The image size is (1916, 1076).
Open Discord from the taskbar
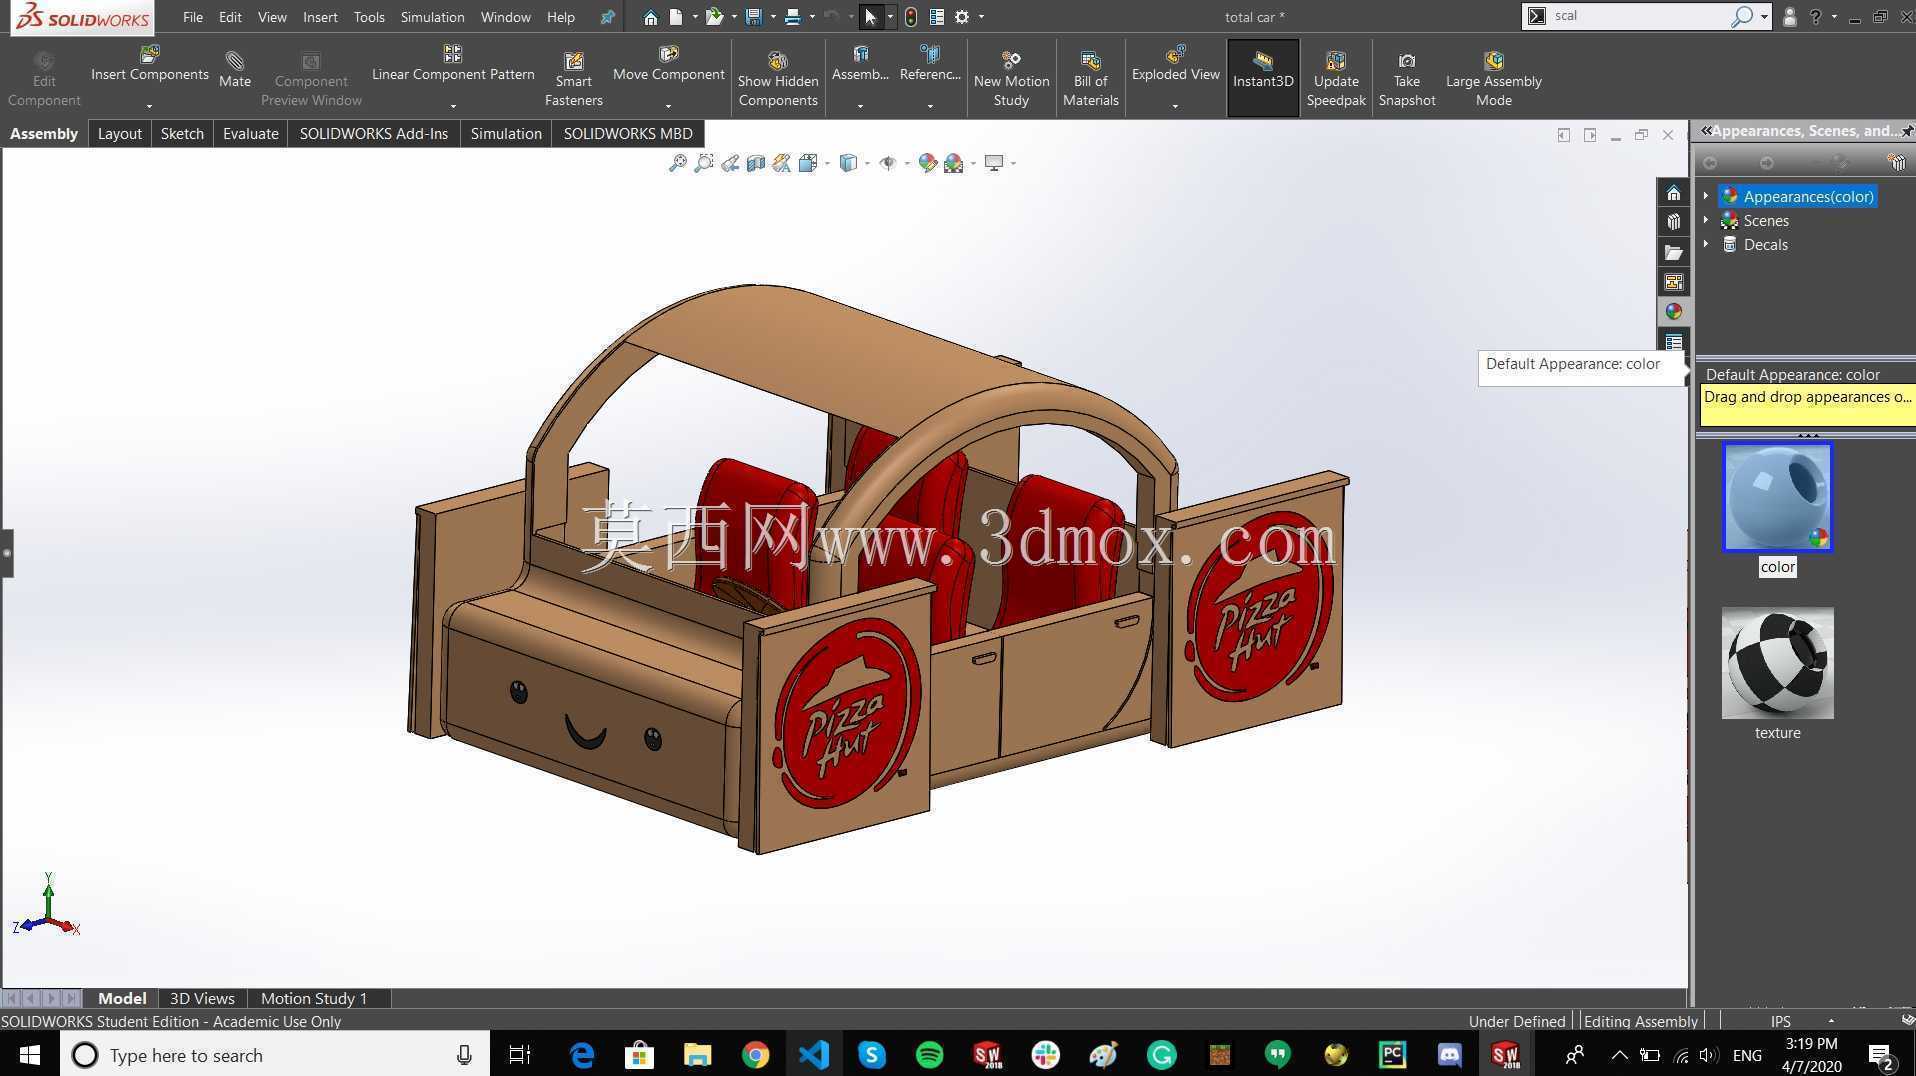point(1449,1055)
